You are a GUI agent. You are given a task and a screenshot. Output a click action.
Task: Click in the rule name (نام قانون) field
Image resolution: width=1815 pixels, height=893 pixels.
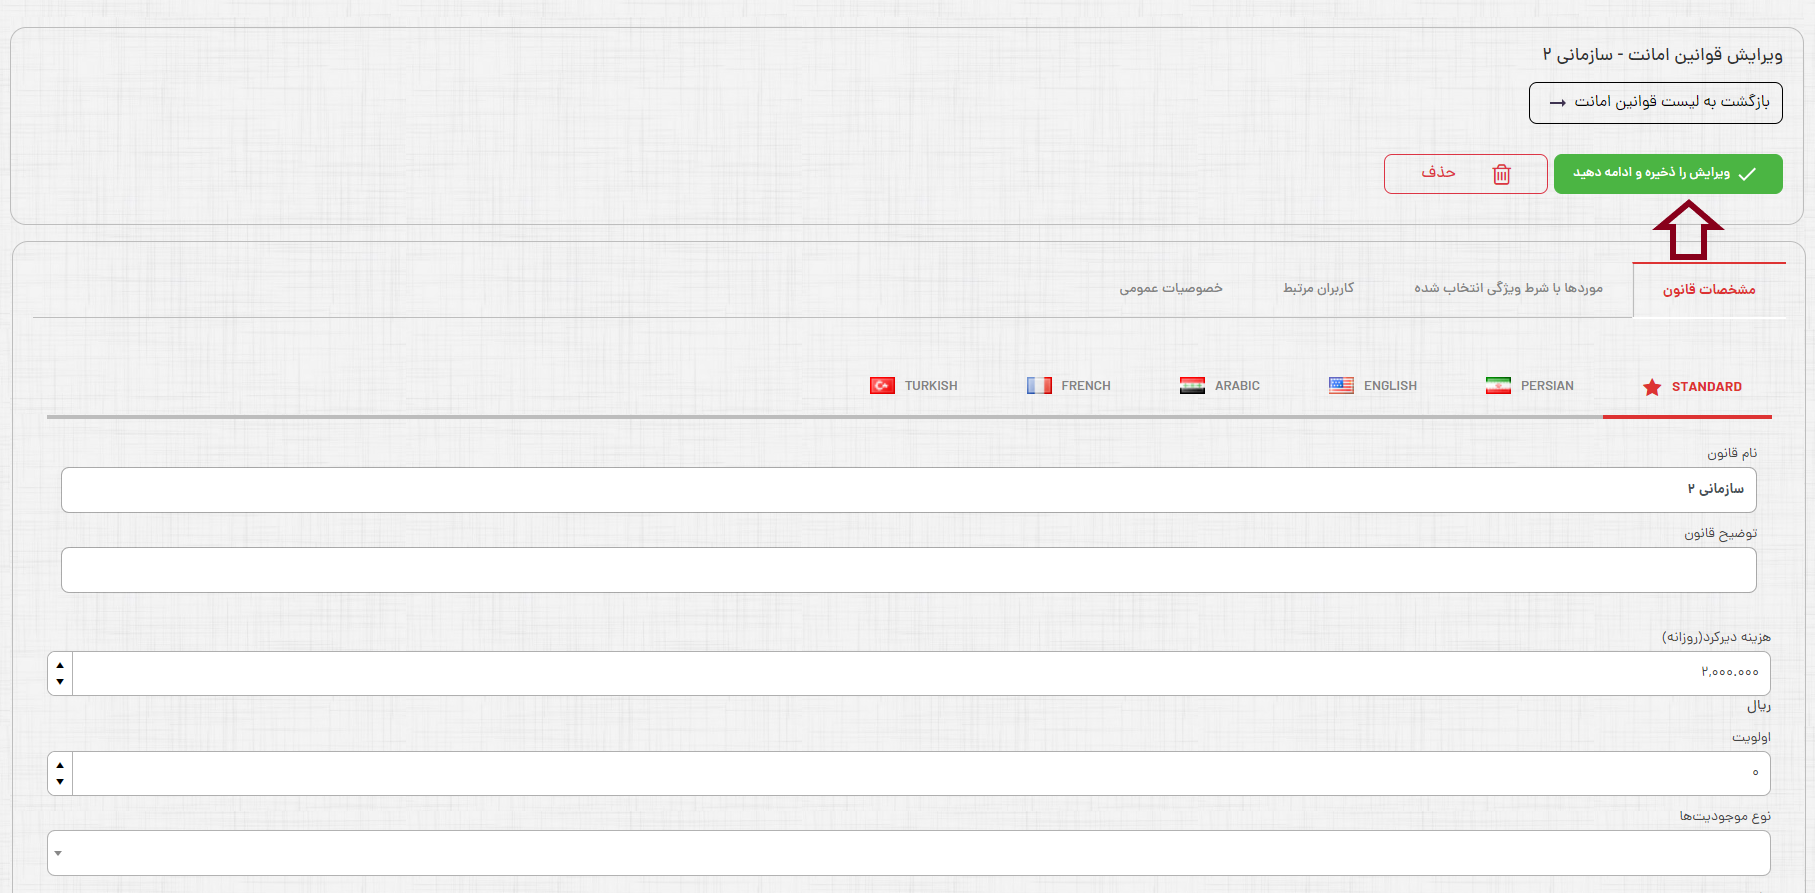908,490
